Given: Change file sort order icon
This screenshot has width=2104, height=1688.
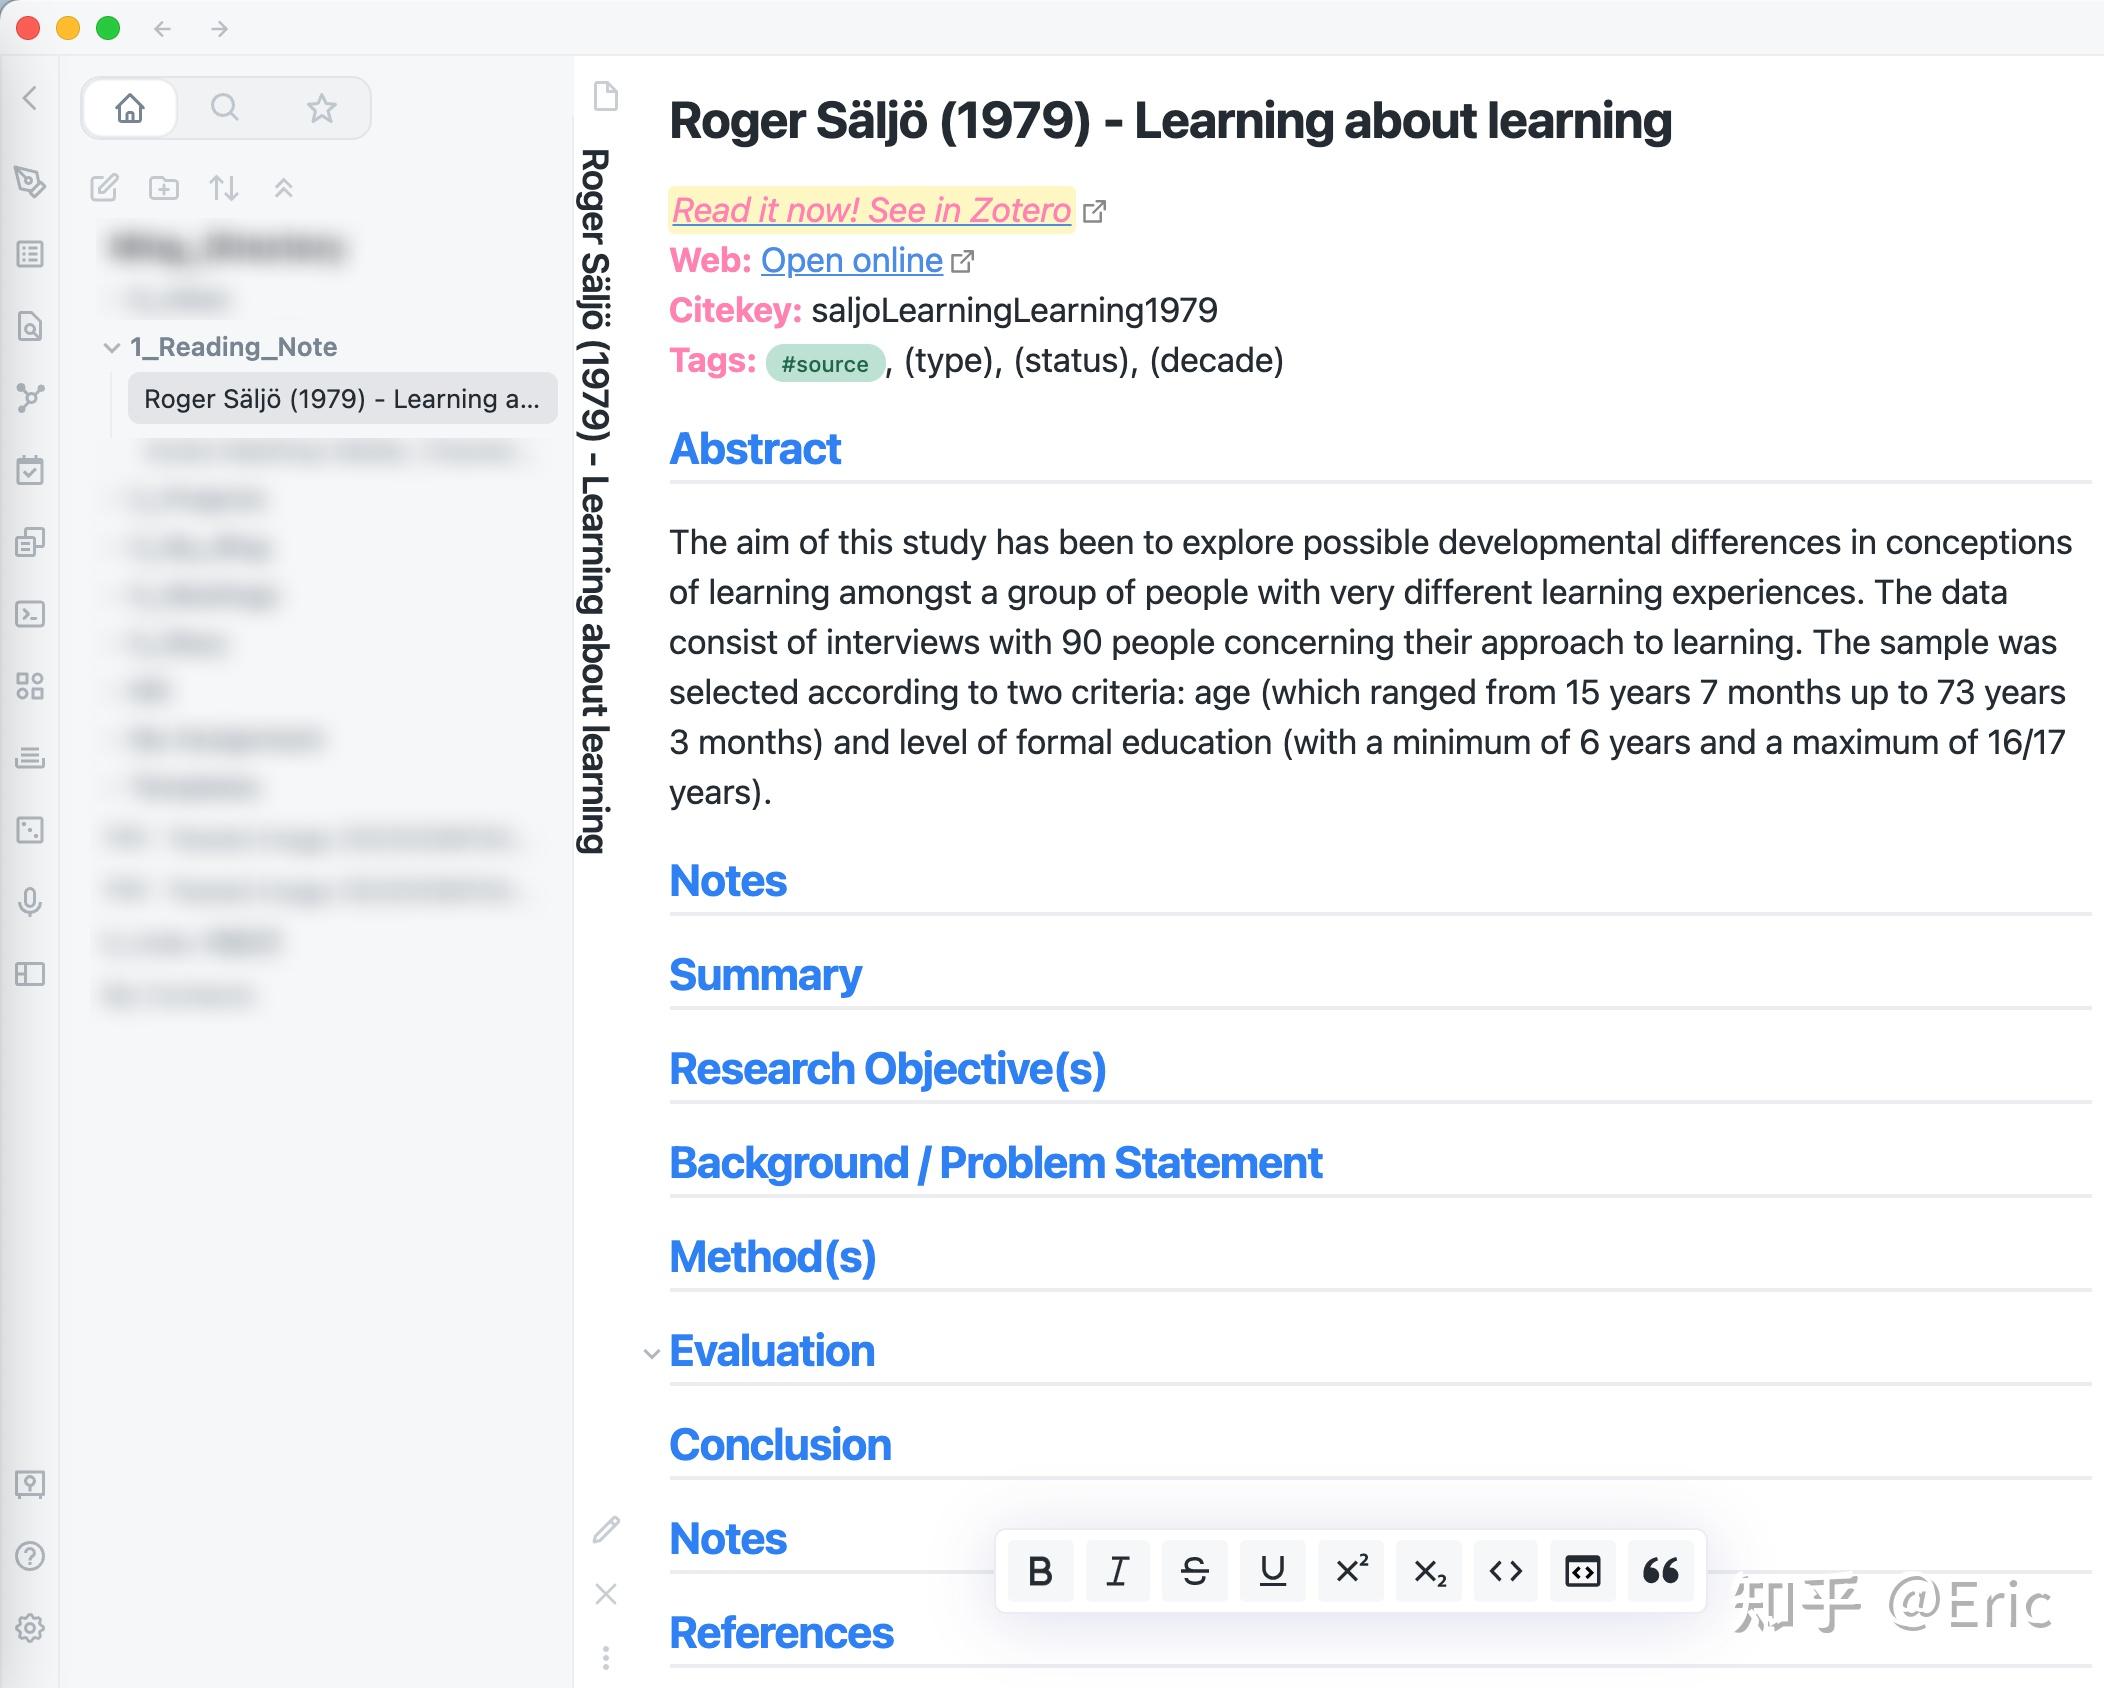Looking at the screenshot, I should pos(224,188).
